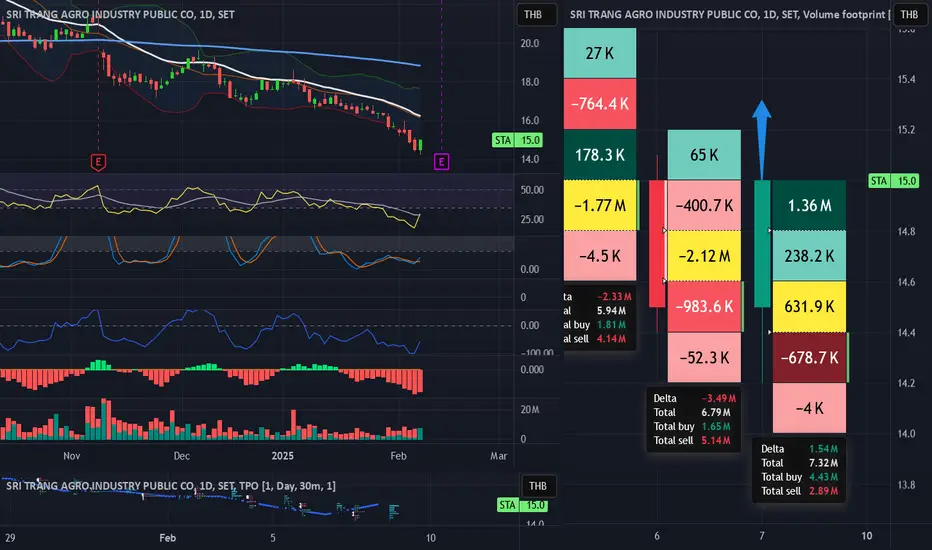This screenshot has width=932, height=550.
Task: Click the 2025 label on time axis
Action: 282,456
